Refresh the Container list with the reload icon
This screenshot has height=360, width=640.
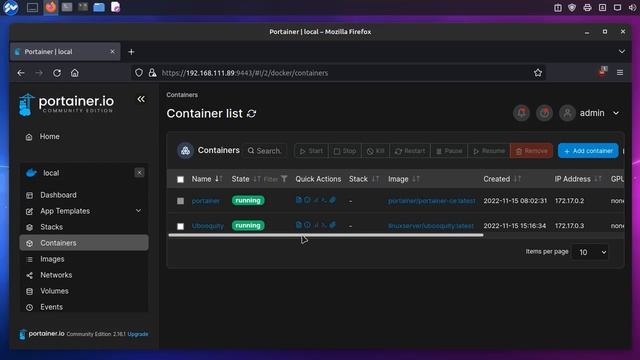tap(251, 113)
